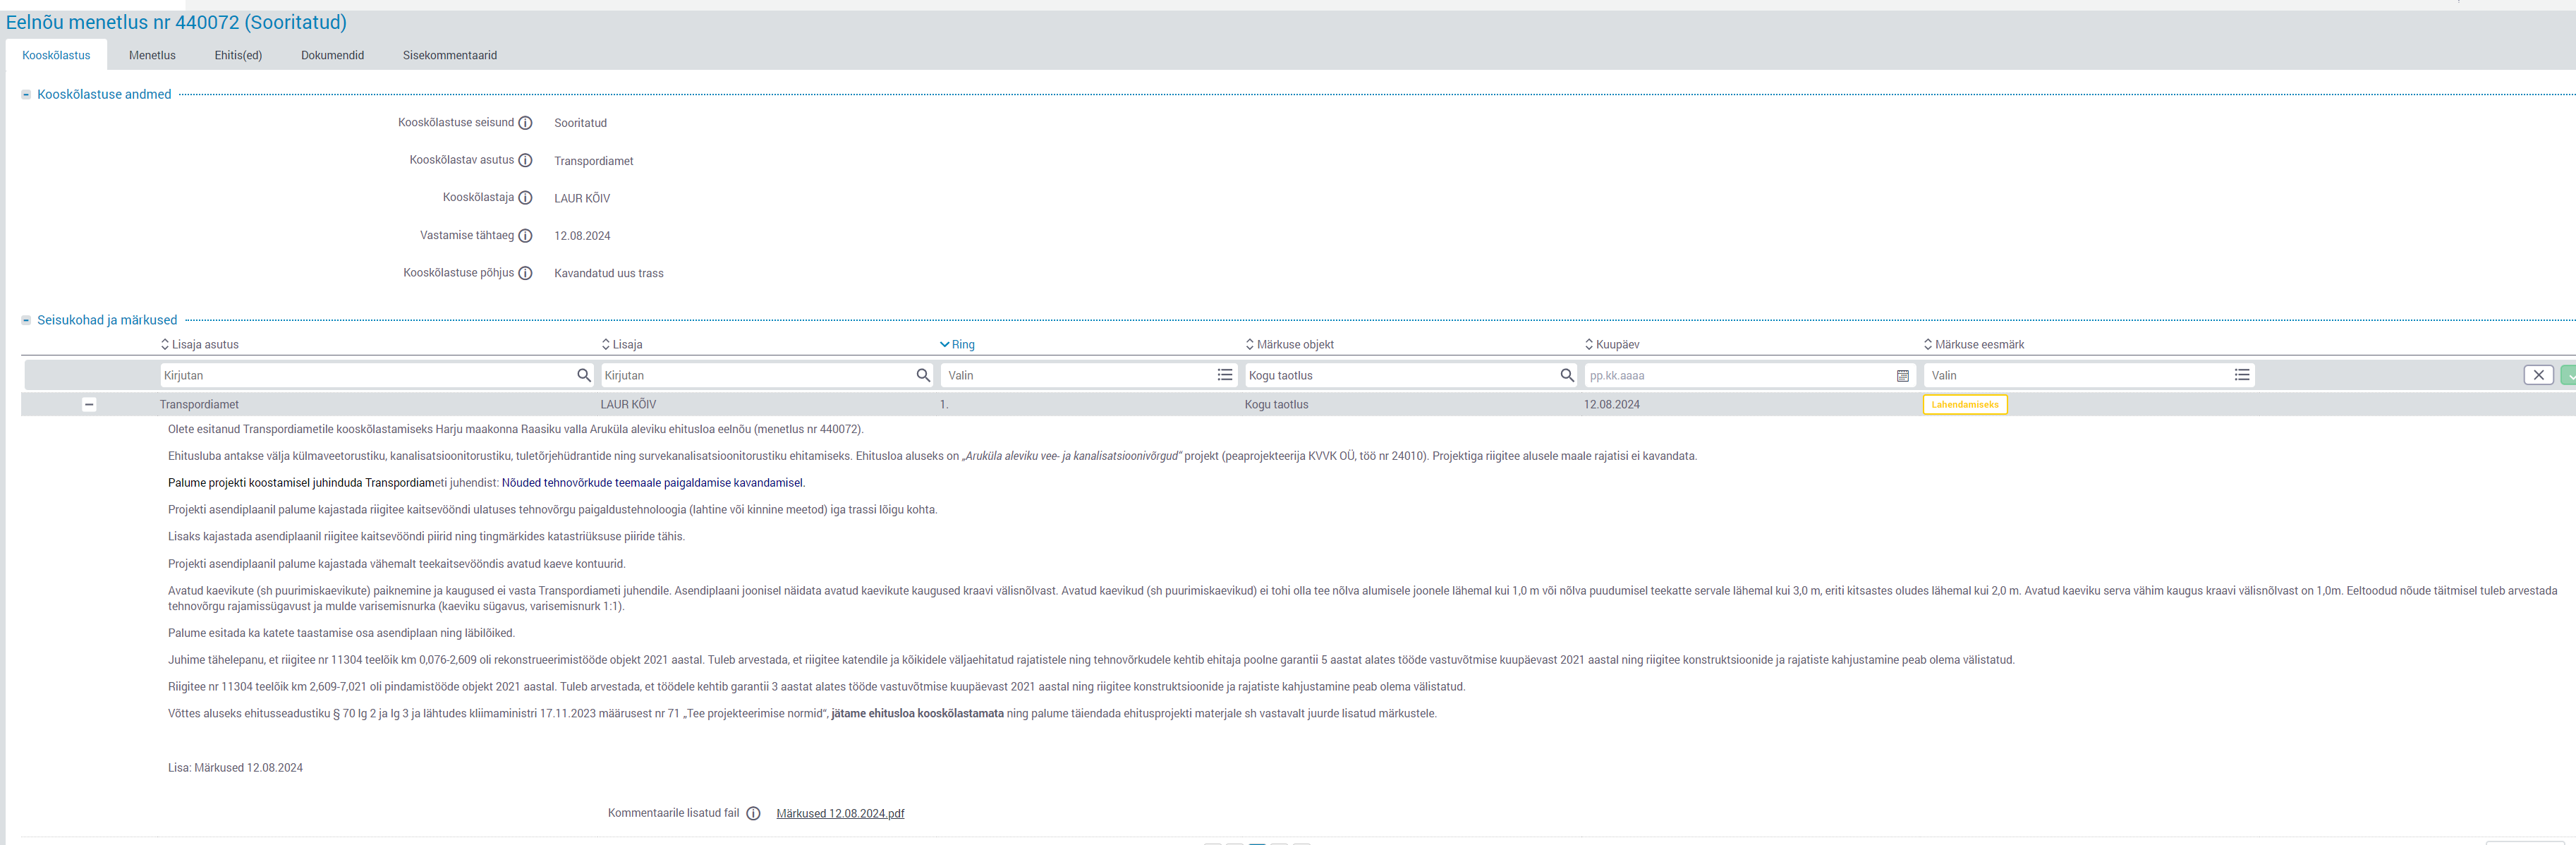Show info for Vastamise tähtaeg

coord(525,236)
